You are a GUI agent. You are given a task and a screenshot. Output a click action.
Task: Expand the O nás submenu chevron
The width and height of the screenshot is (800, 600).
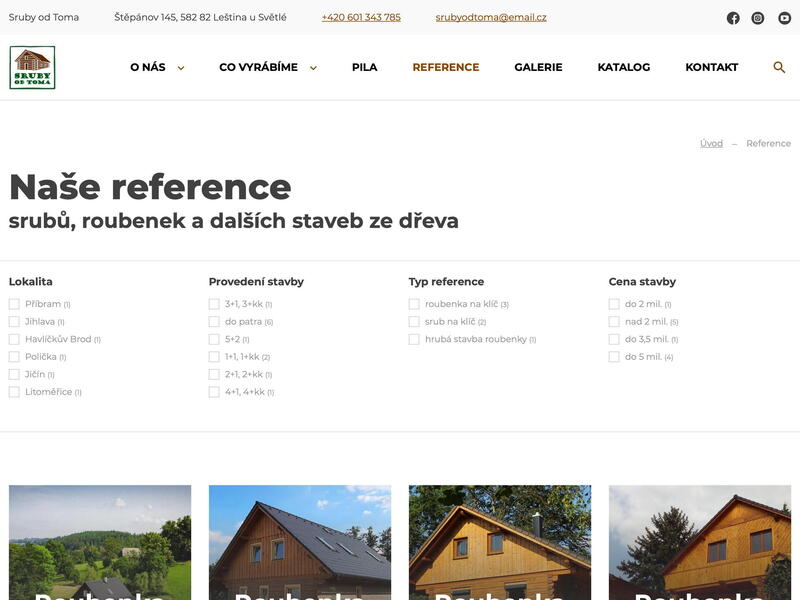tap(181, 68)
